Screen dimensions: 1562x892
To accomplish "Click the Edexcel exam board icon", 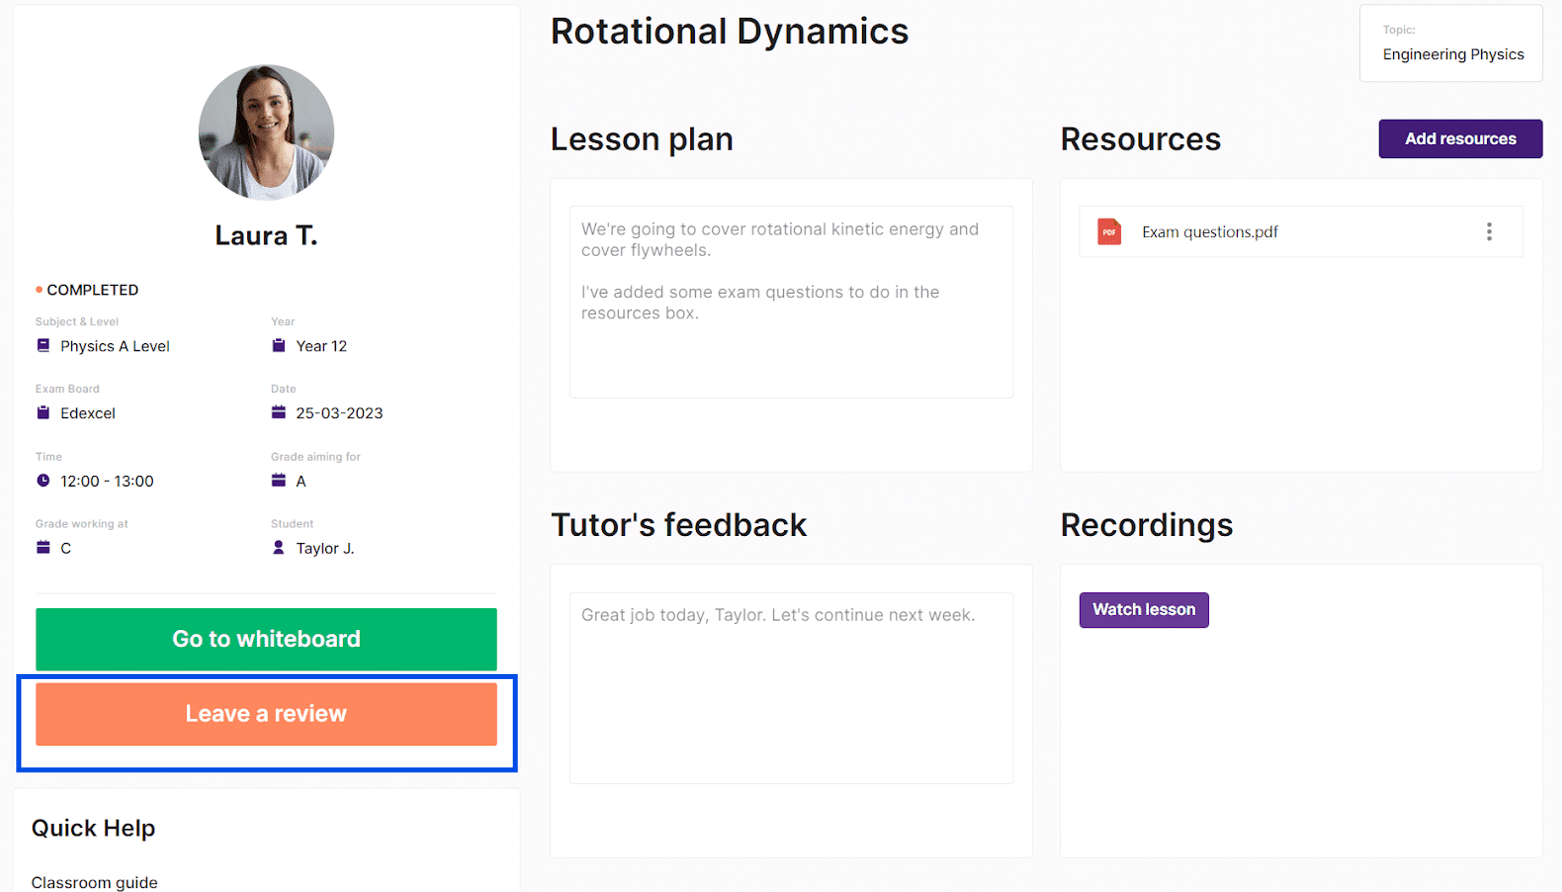I will [x=43, y=413].
